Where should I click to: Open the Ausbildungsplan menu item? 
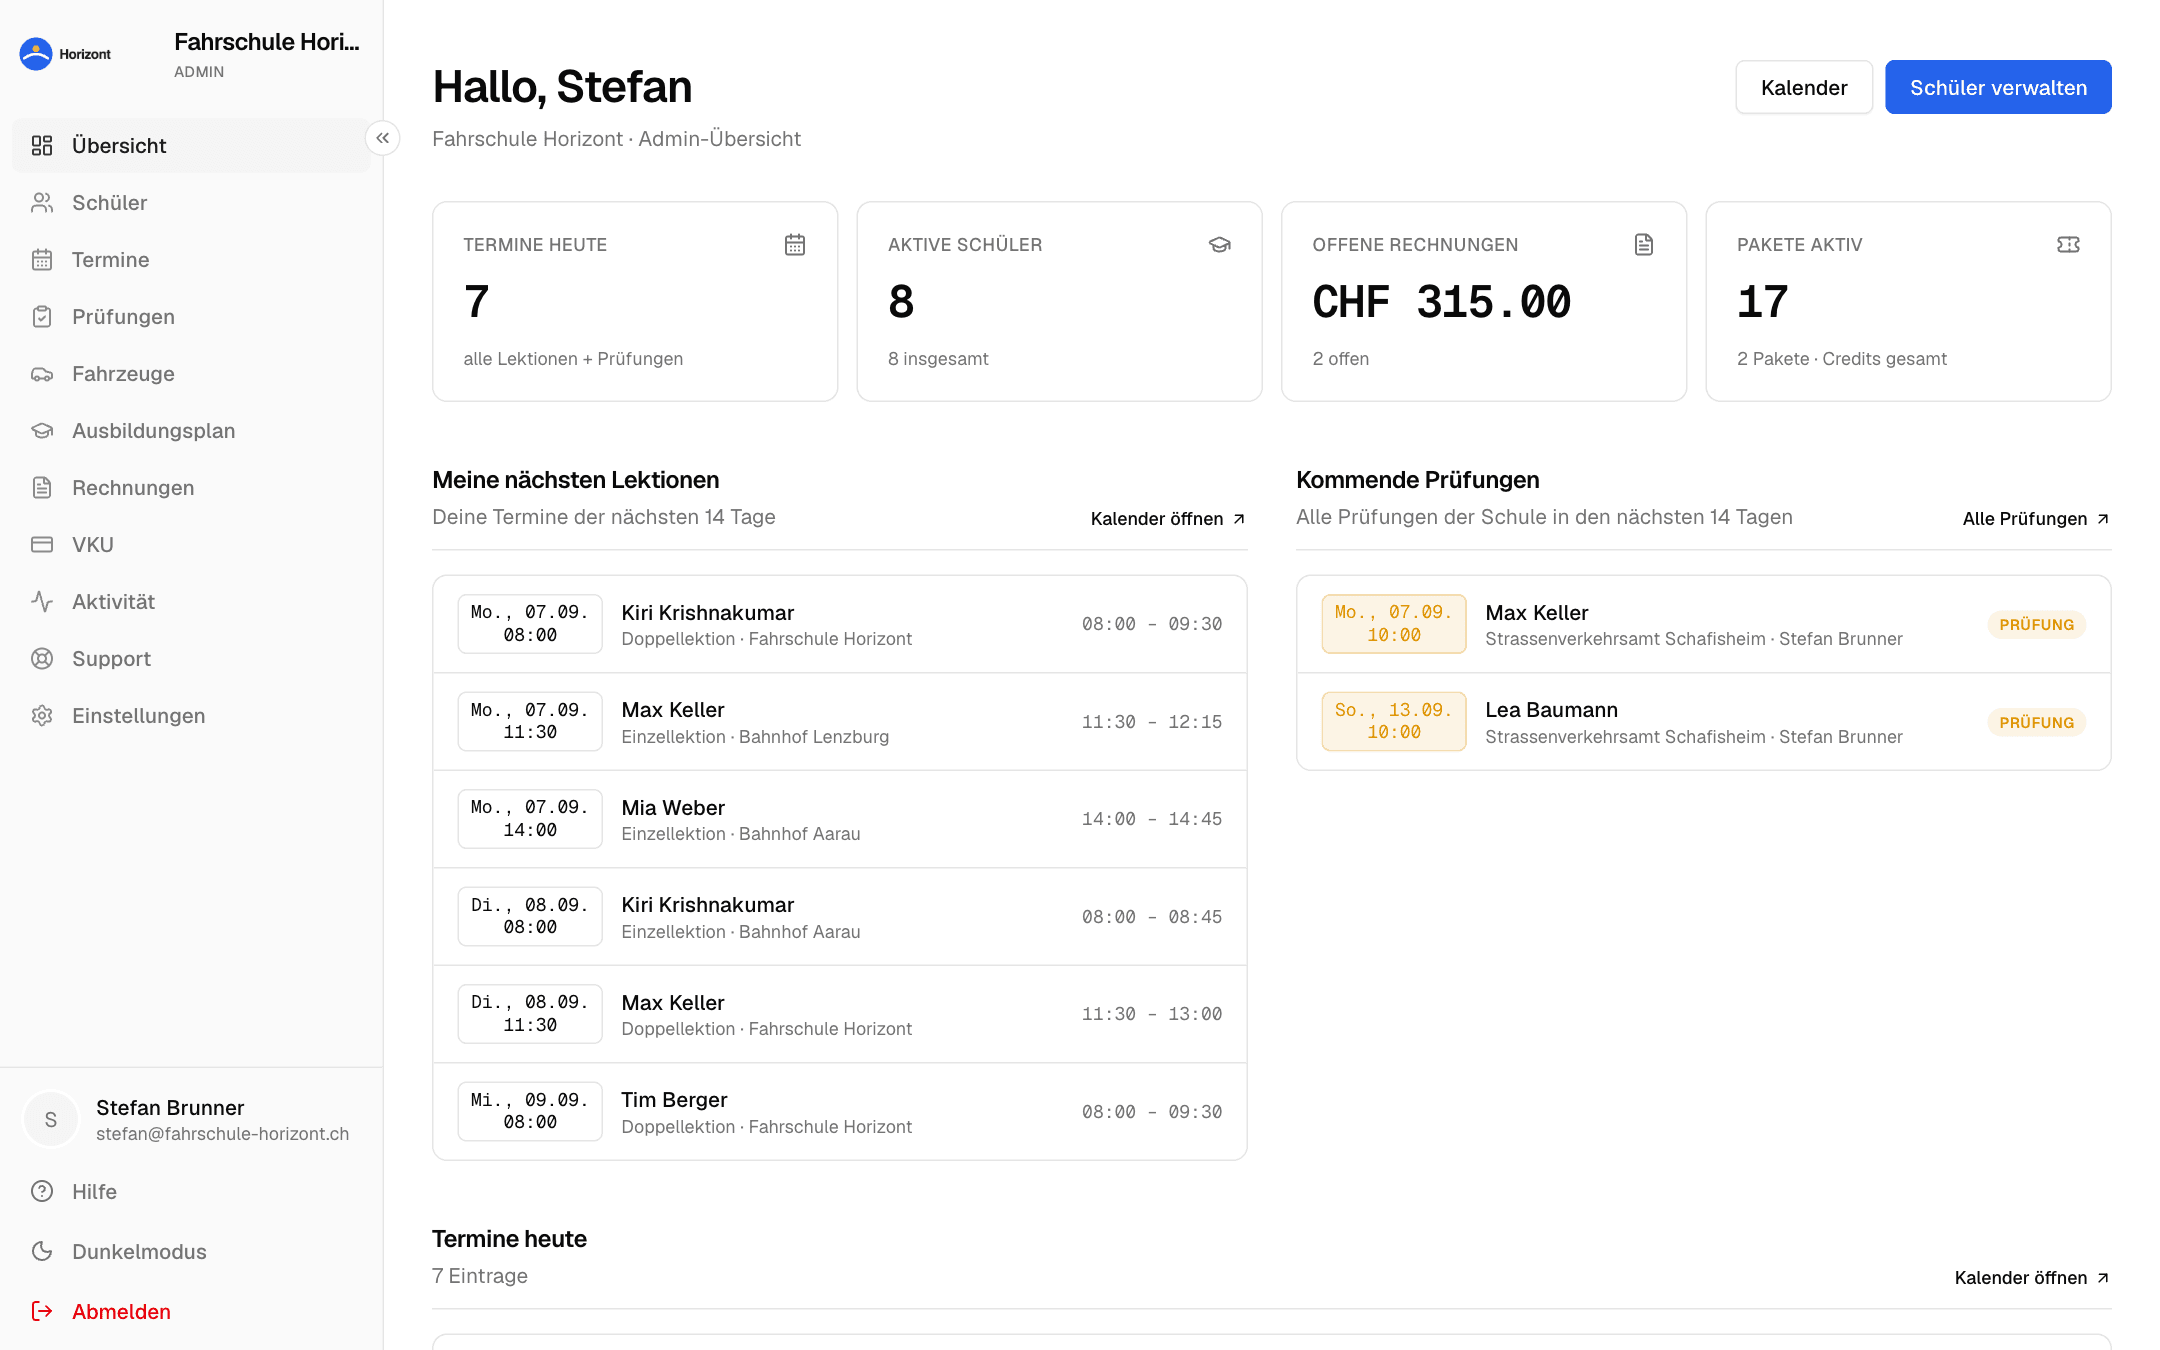[191, 431]
